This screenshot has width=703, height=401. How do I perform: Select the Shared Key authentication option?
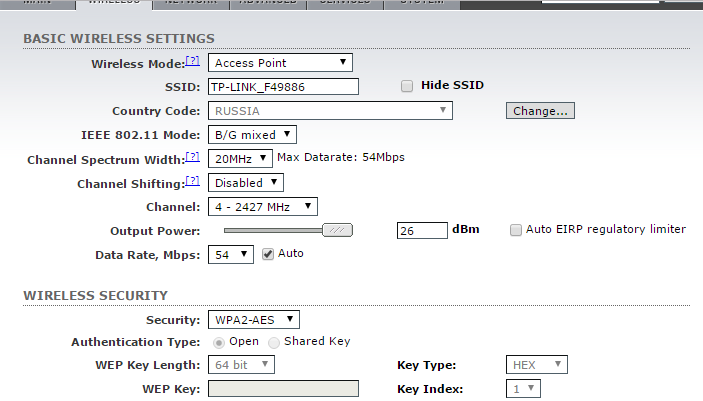(274, 342)
